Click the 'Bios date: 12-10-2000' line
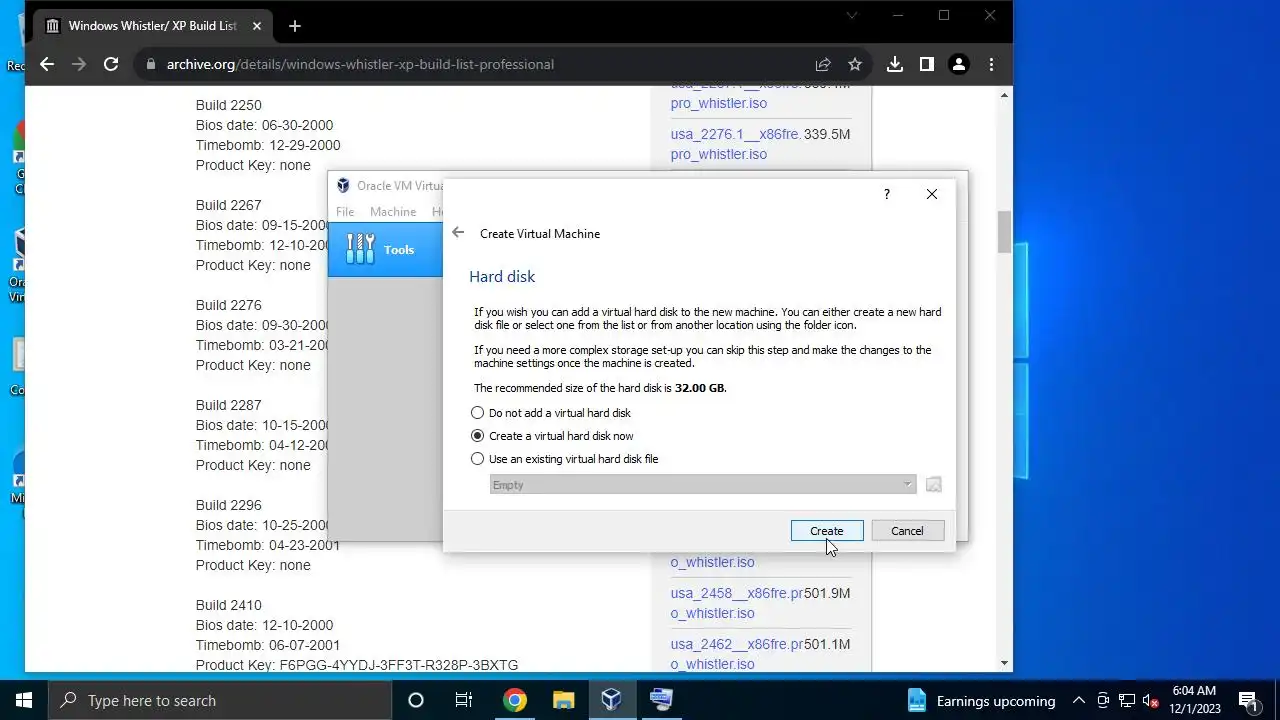Image resolution: width=1280 pixels, height=720 pixels. [264, 625]
